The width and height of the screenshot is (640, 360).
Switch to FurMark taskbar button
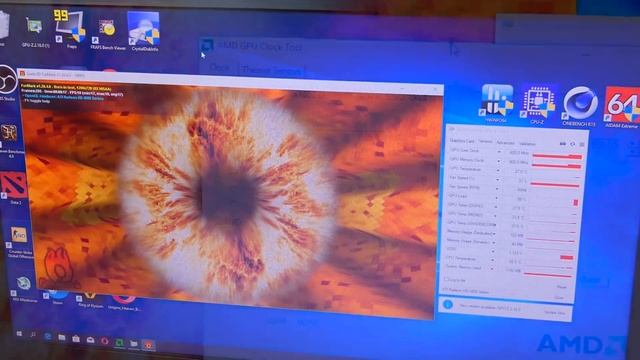tap(149, 345)
